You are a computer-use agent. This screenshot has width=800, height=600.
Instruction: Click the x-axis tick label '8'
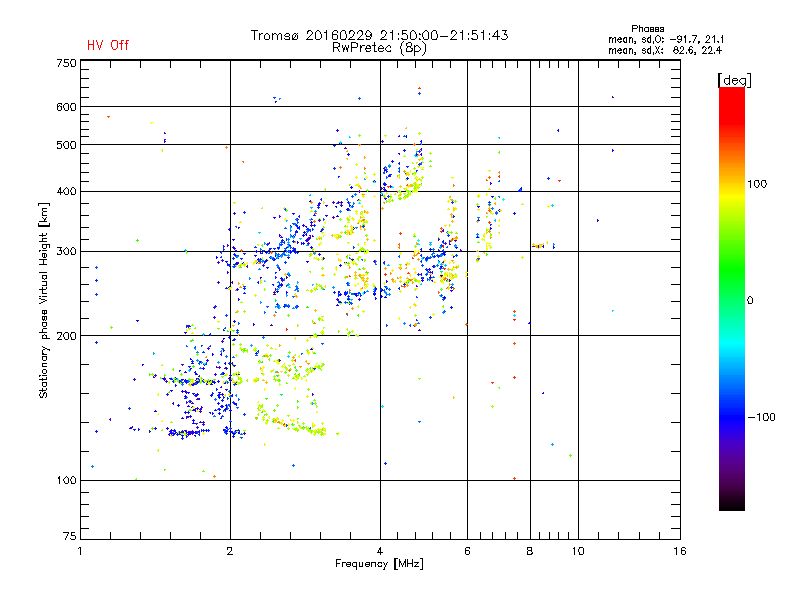(x=530, y=551)
